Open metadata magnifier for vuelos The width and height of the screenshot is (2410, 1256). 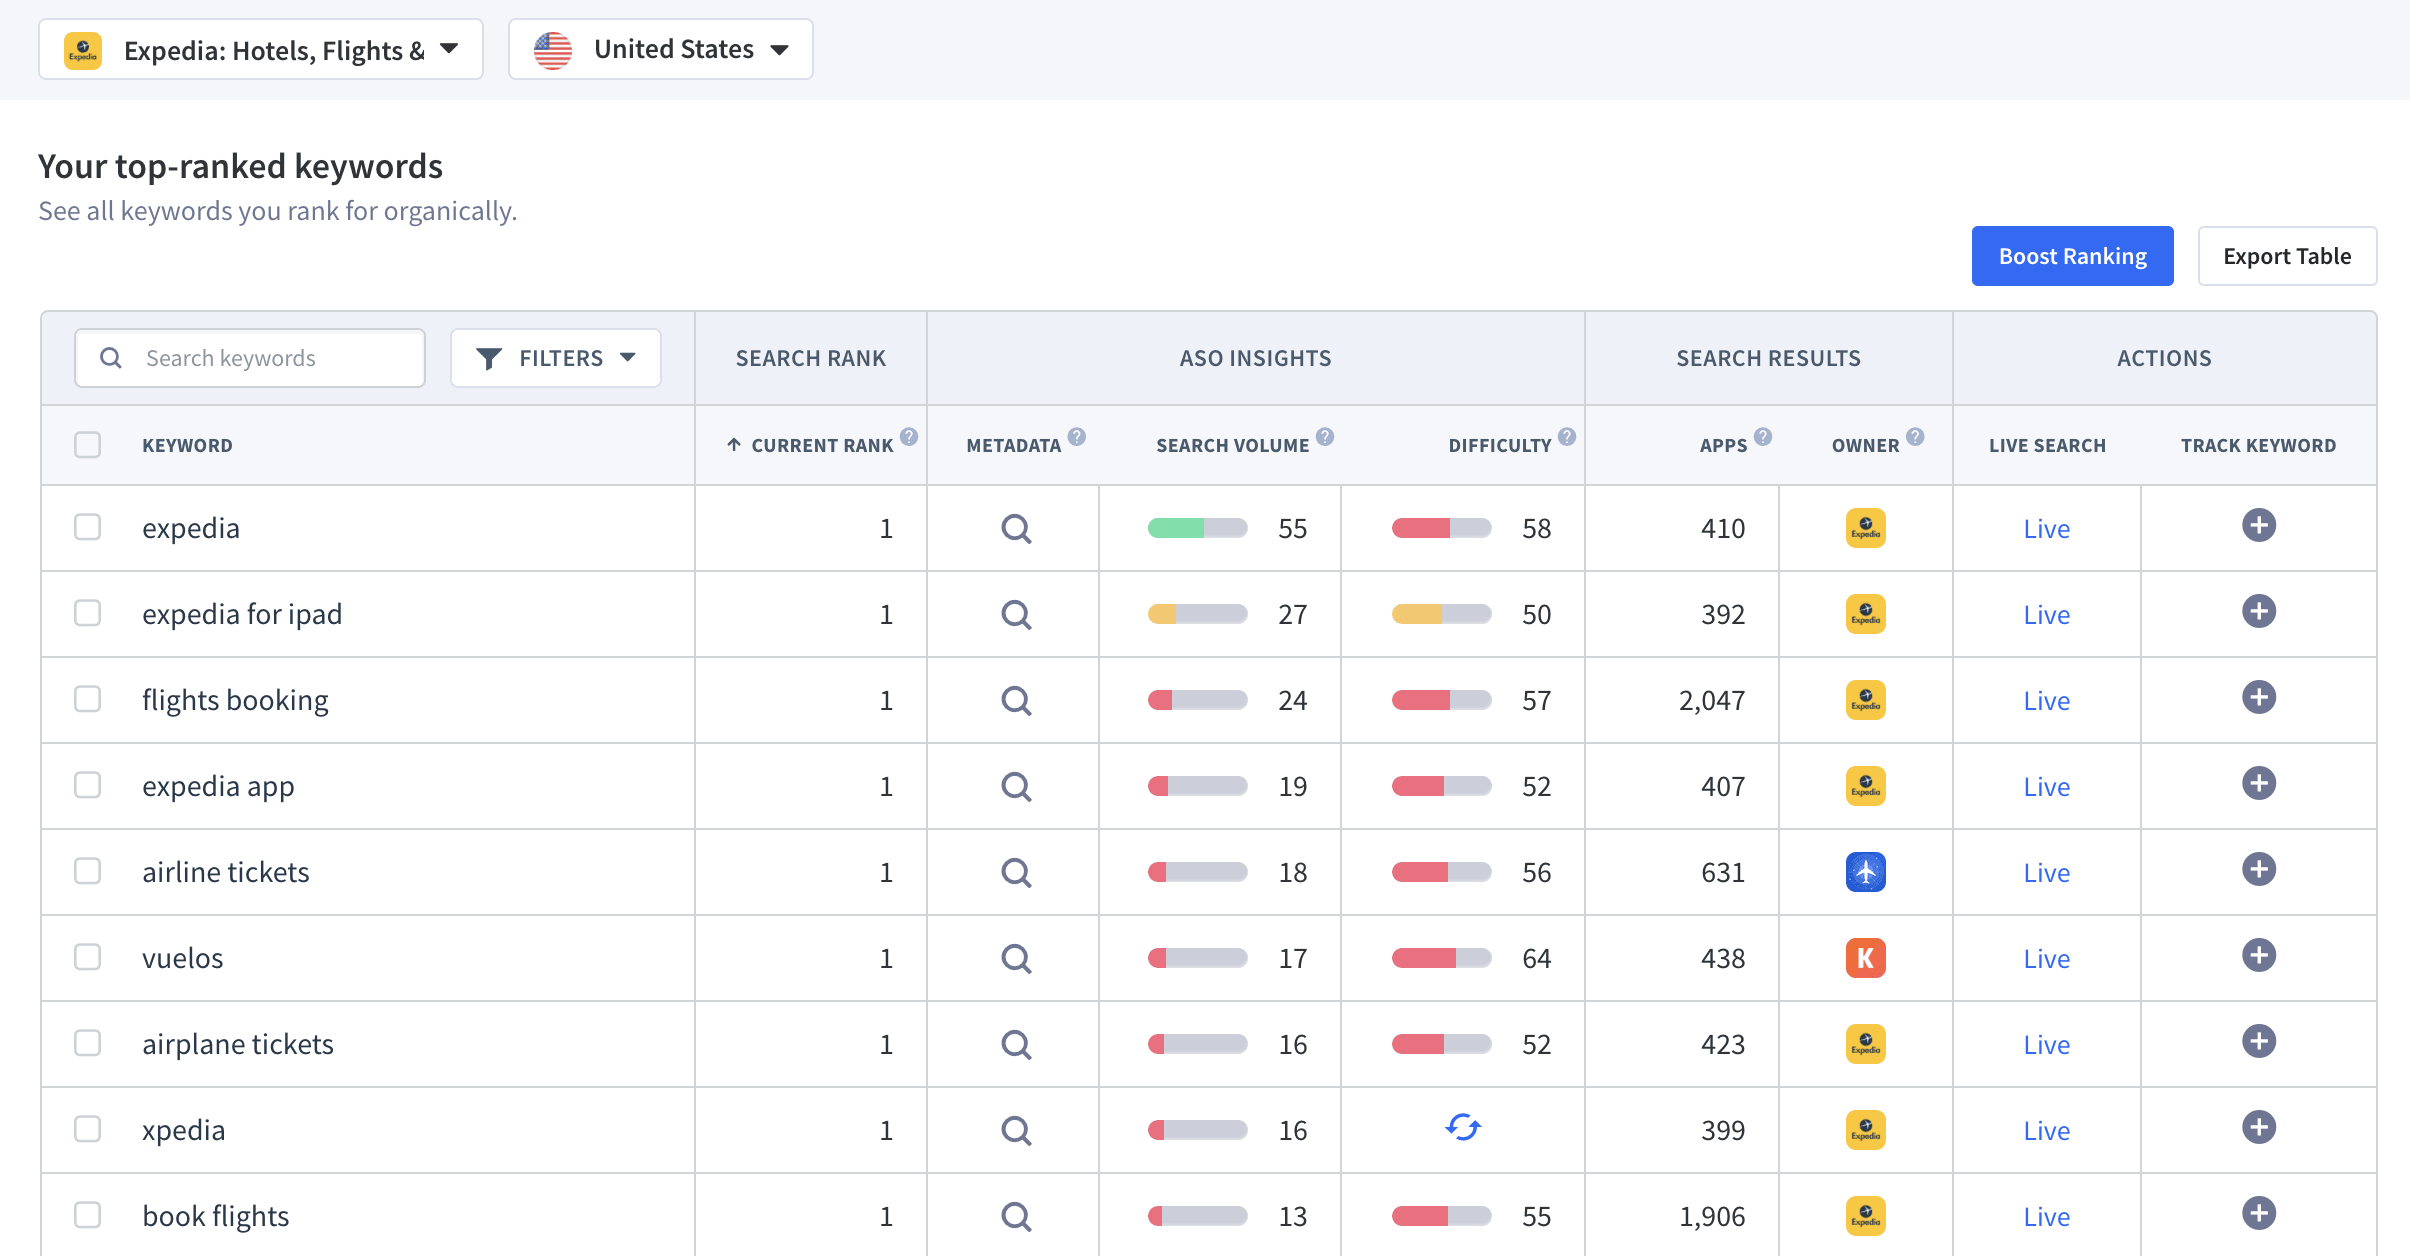1016,959
